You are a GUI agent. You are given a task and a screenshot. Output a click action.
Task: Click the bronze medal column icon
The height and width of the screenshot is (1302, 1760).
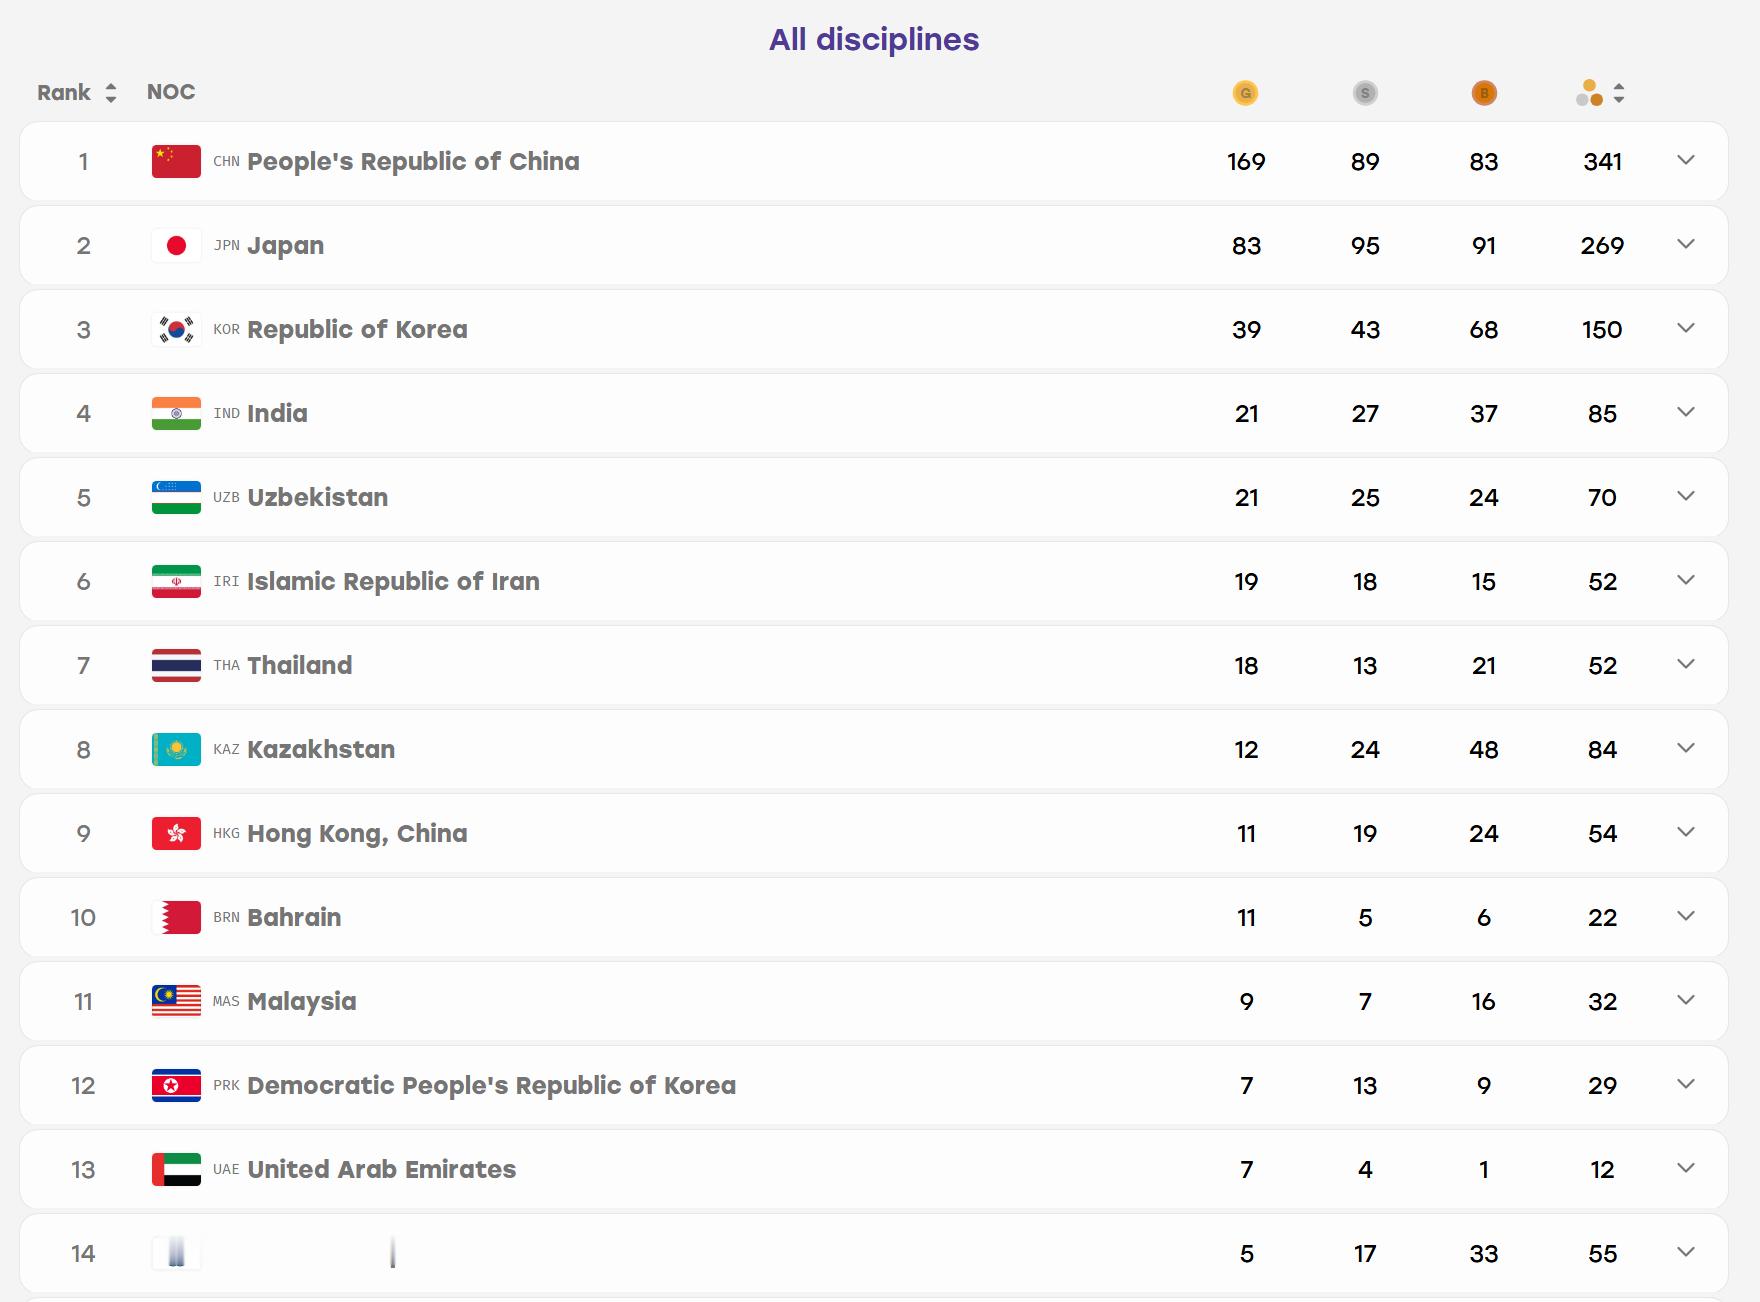(1484, 93)
